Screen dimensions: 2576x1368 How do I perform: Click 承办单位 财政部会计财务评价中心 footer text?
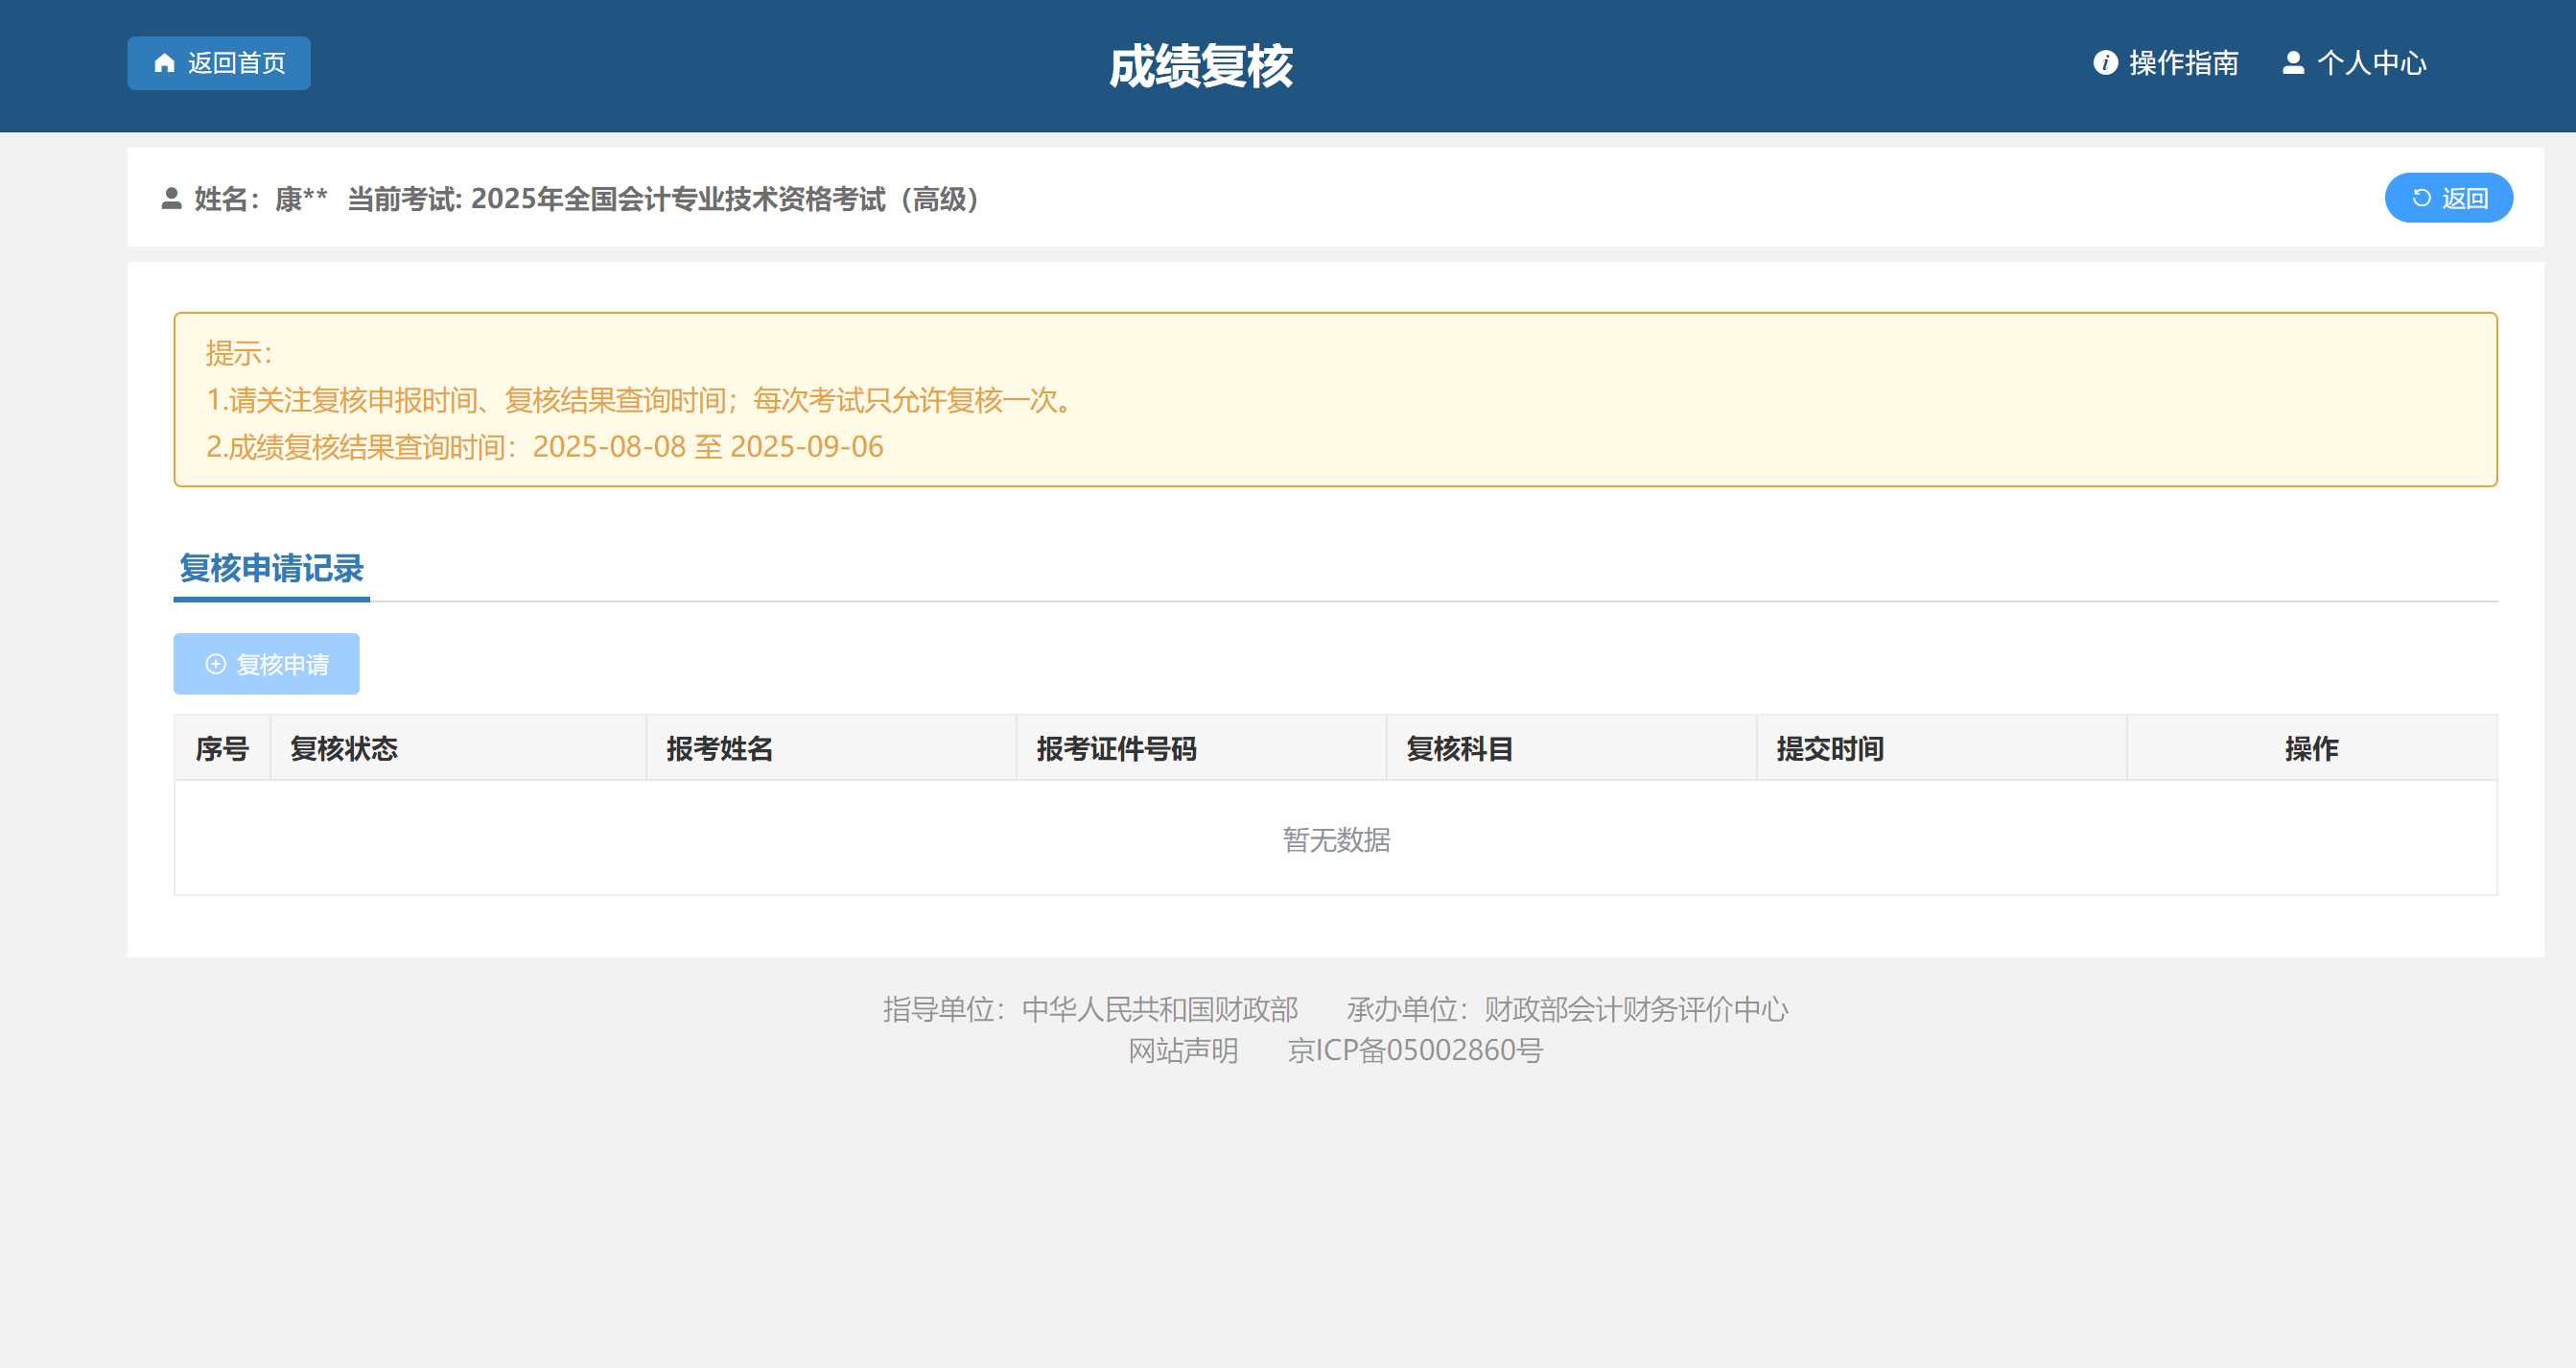coord(1567,1009)
